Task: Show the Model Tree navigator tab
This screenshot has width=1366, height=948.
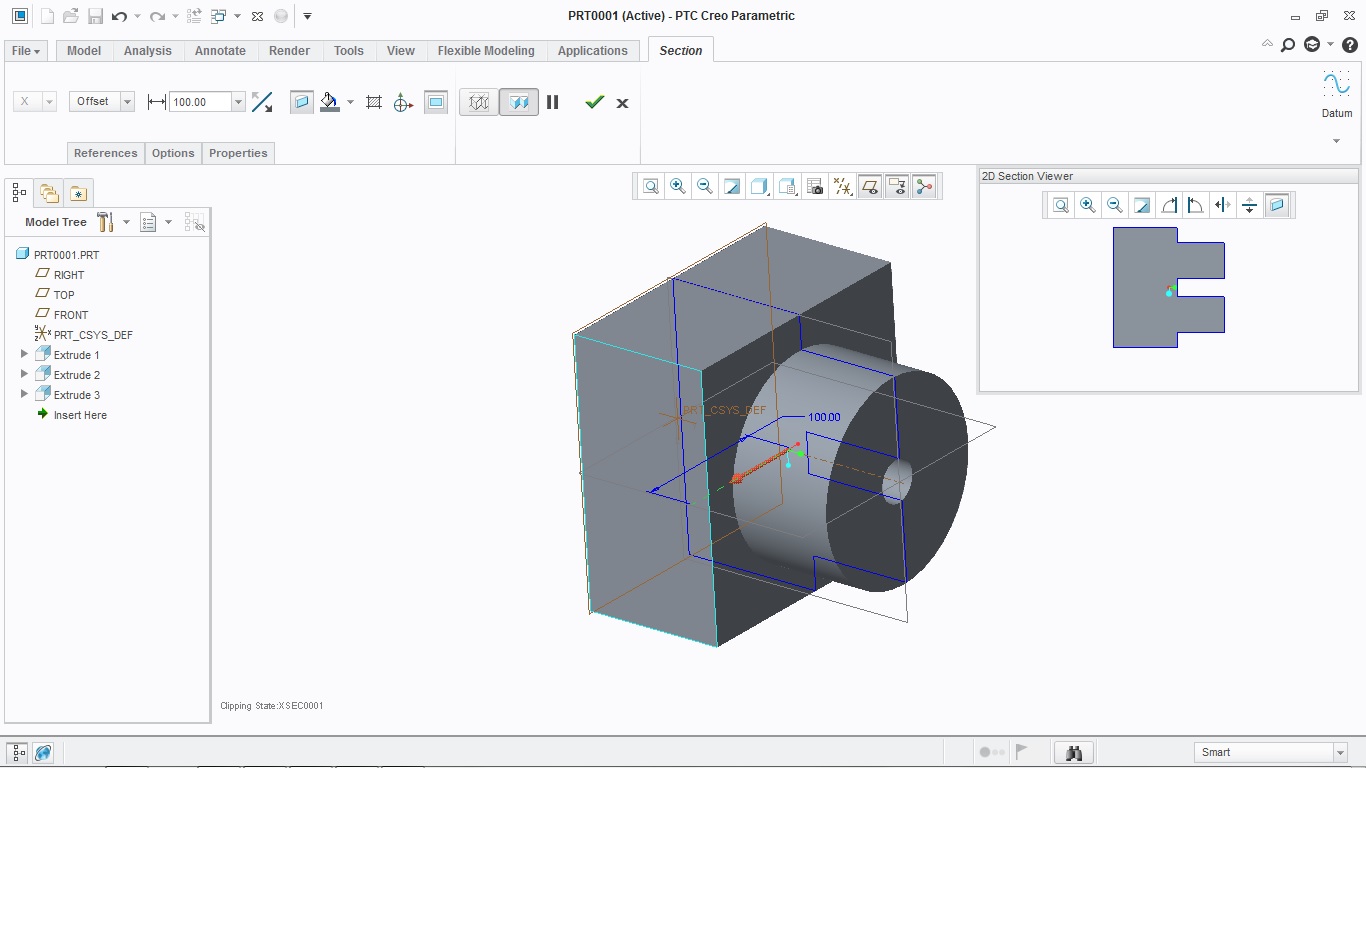Action: (20, 192)
